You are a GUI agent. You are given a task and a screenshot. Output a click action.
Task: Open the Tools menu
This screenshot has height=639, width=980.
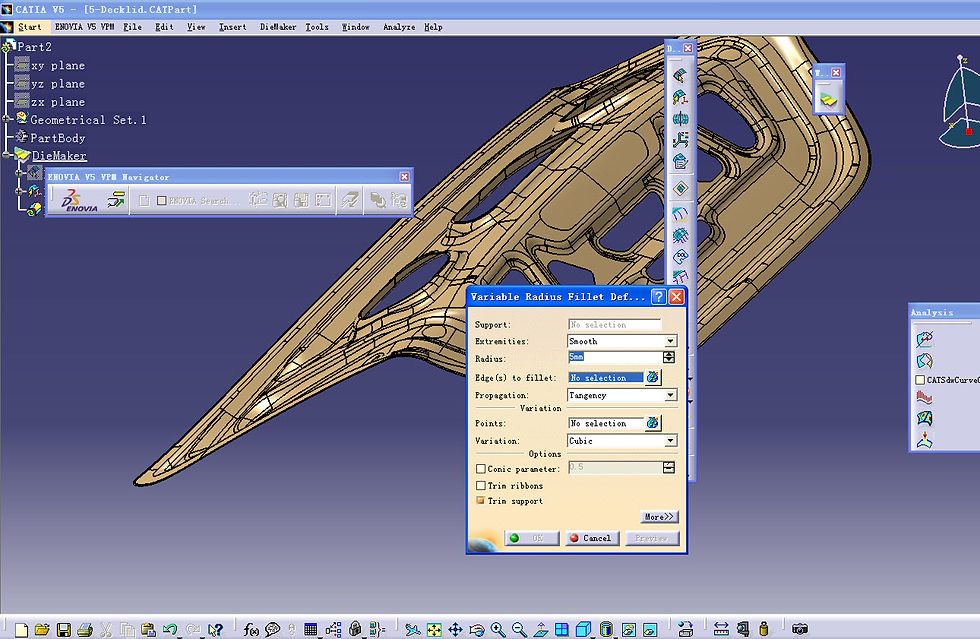point(317,27)
